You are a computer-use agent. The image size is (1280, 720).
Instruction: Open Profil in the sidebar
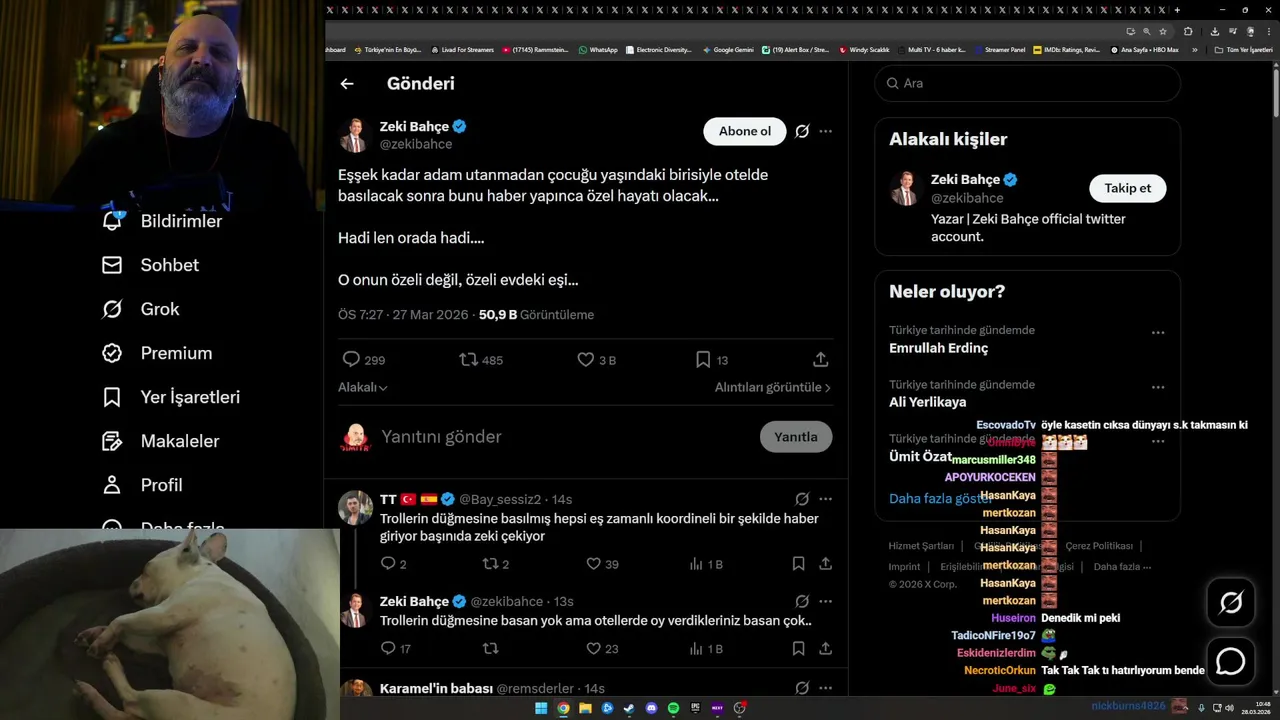pos(142,485)
